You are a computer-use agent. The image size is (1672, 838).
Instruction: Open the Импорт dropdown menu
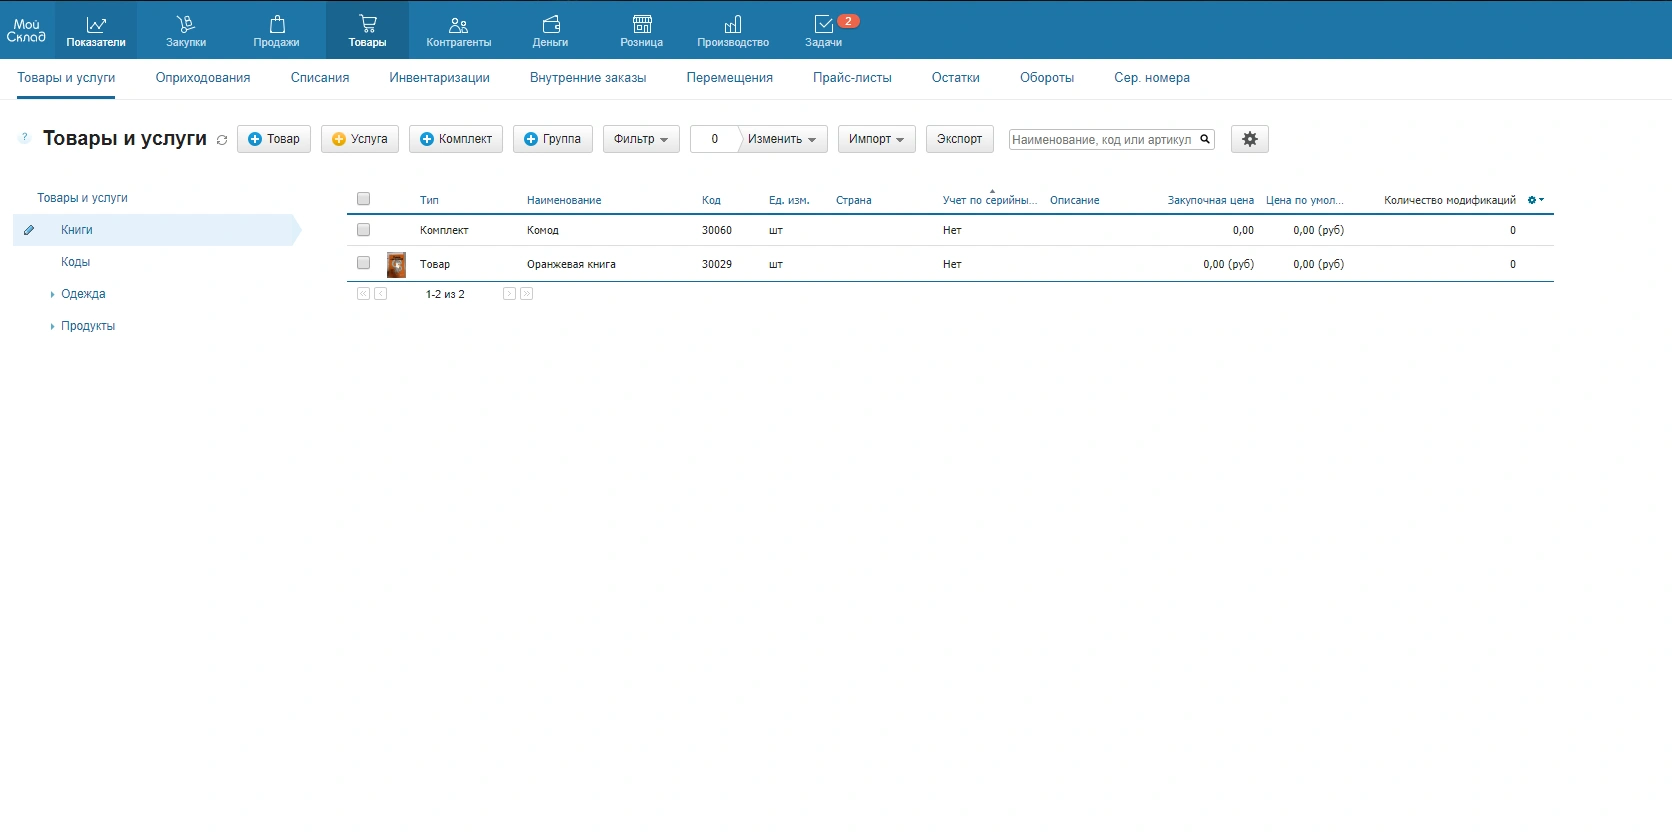point(876,139)
